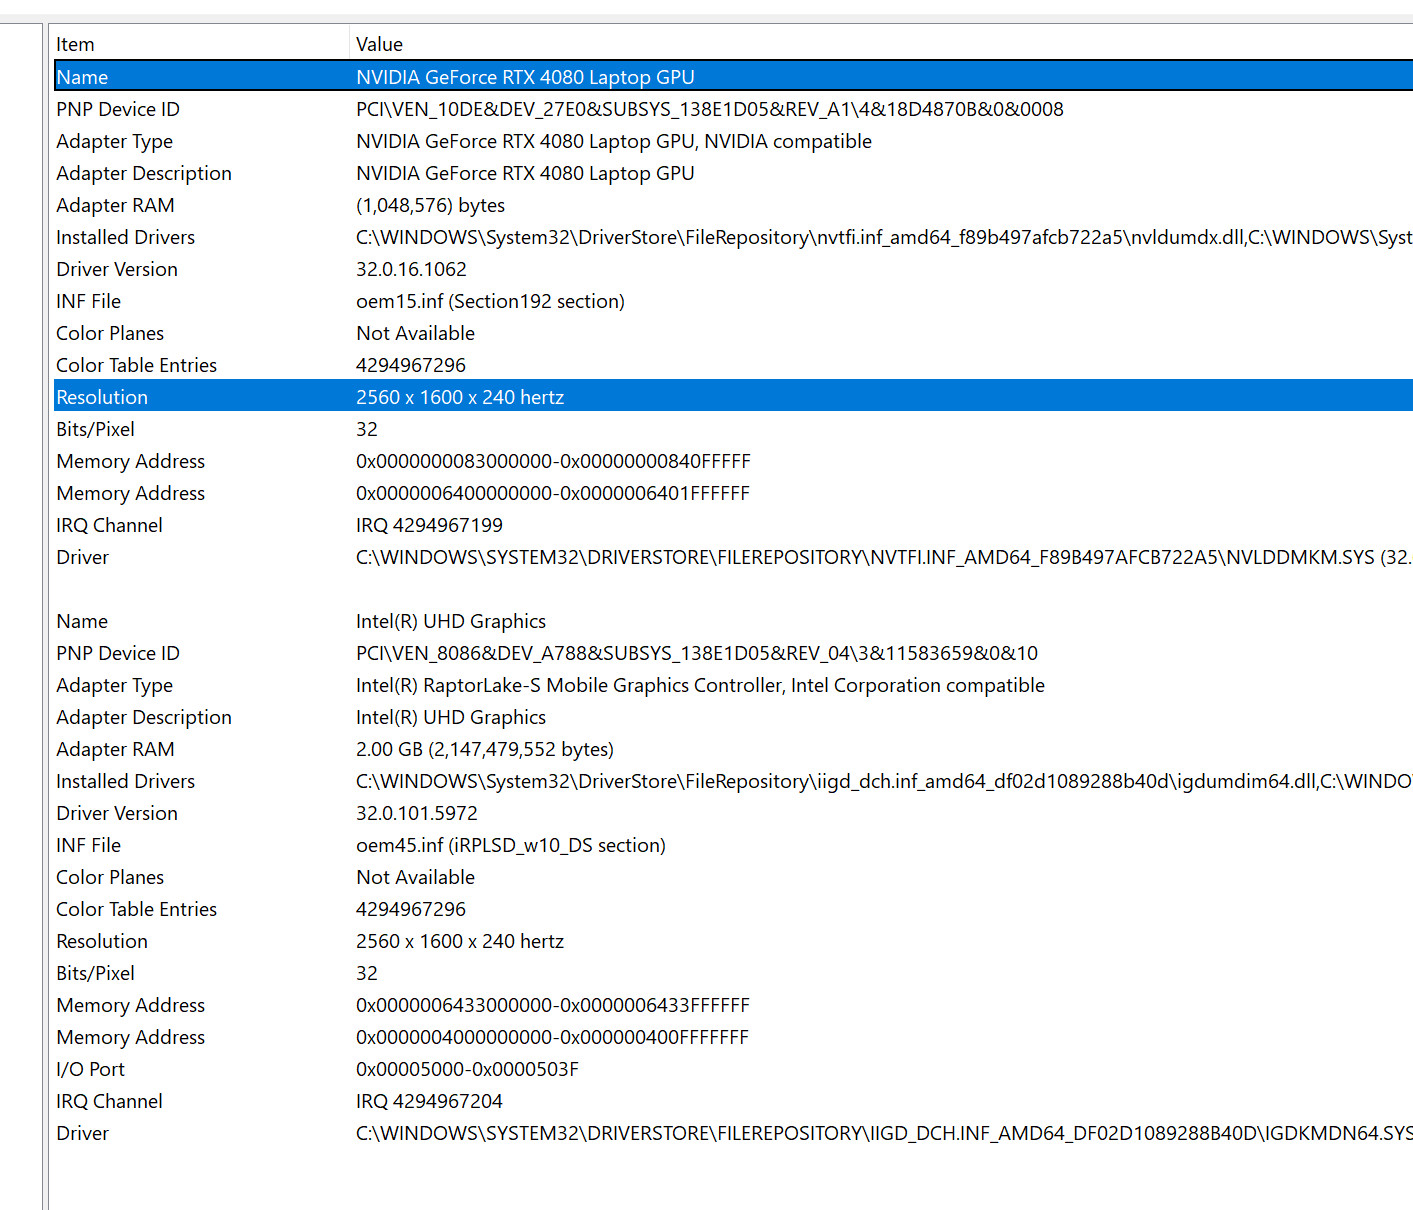Click the IGDKMDN64.SYS driver path
Viewport: 1413px width, 1210px height.
point(884,1133)
